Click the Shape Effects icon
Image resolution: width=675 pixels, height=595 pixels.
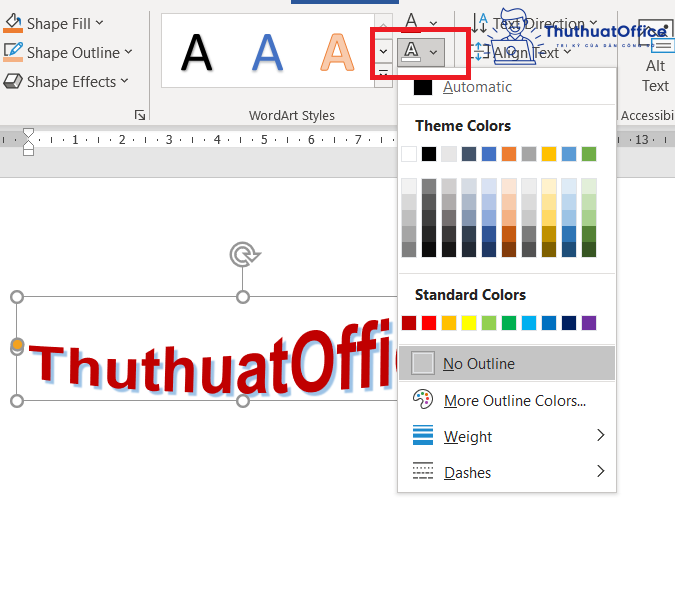click(x=12, y=81)
